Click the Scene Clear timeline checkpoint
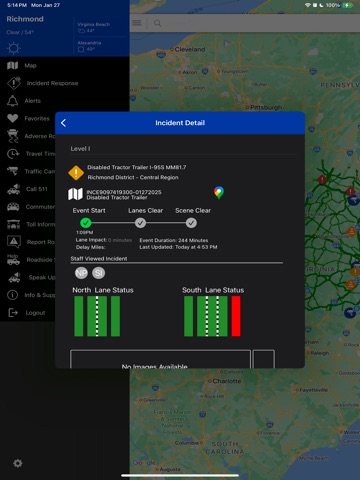Image resolution: width=360 pixels, height=480 pixels. [191, 223]
